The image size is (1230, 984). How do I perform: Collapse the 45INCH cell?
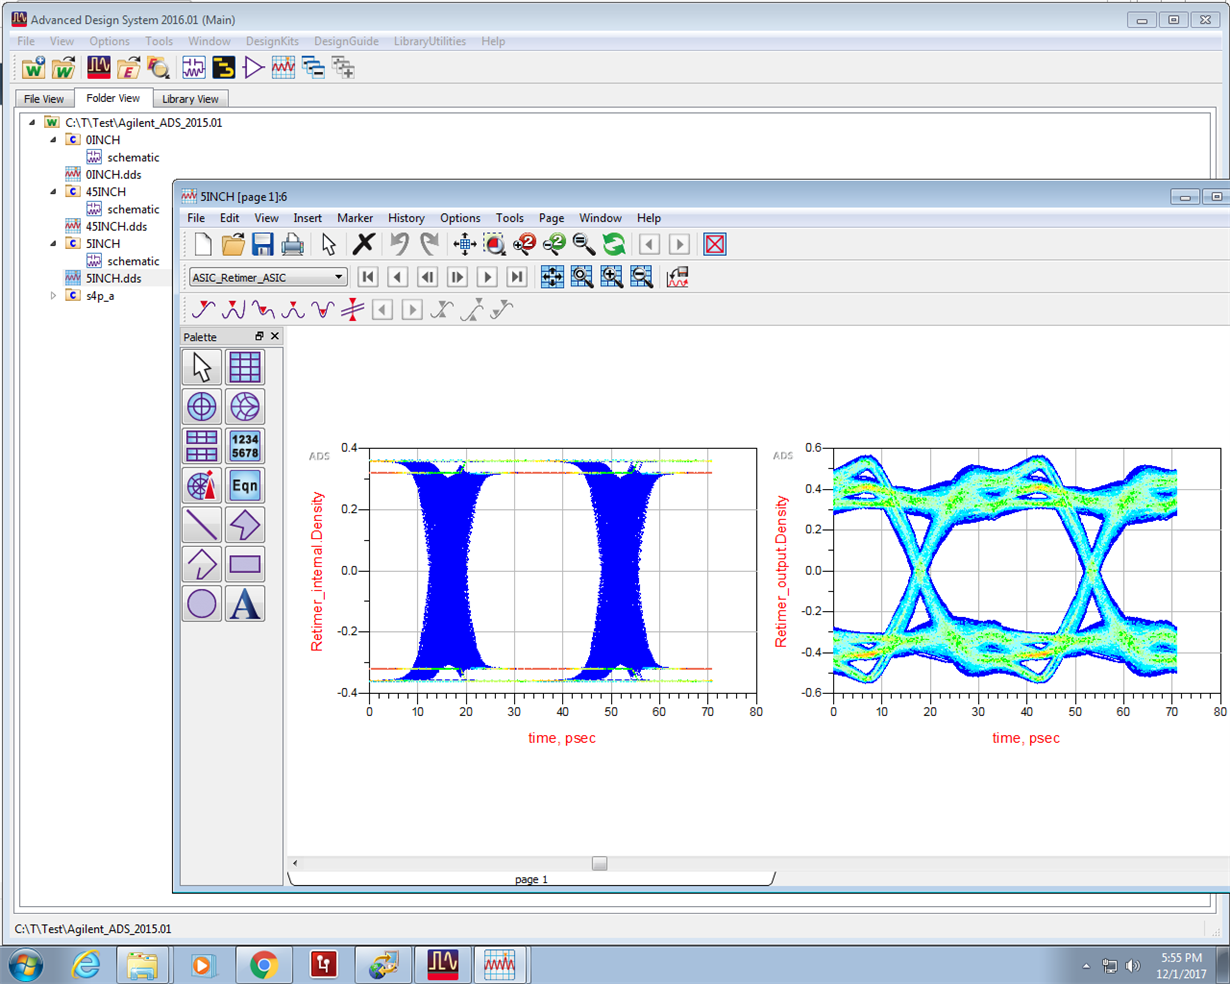pyautogui.click(x=54, y=191)
